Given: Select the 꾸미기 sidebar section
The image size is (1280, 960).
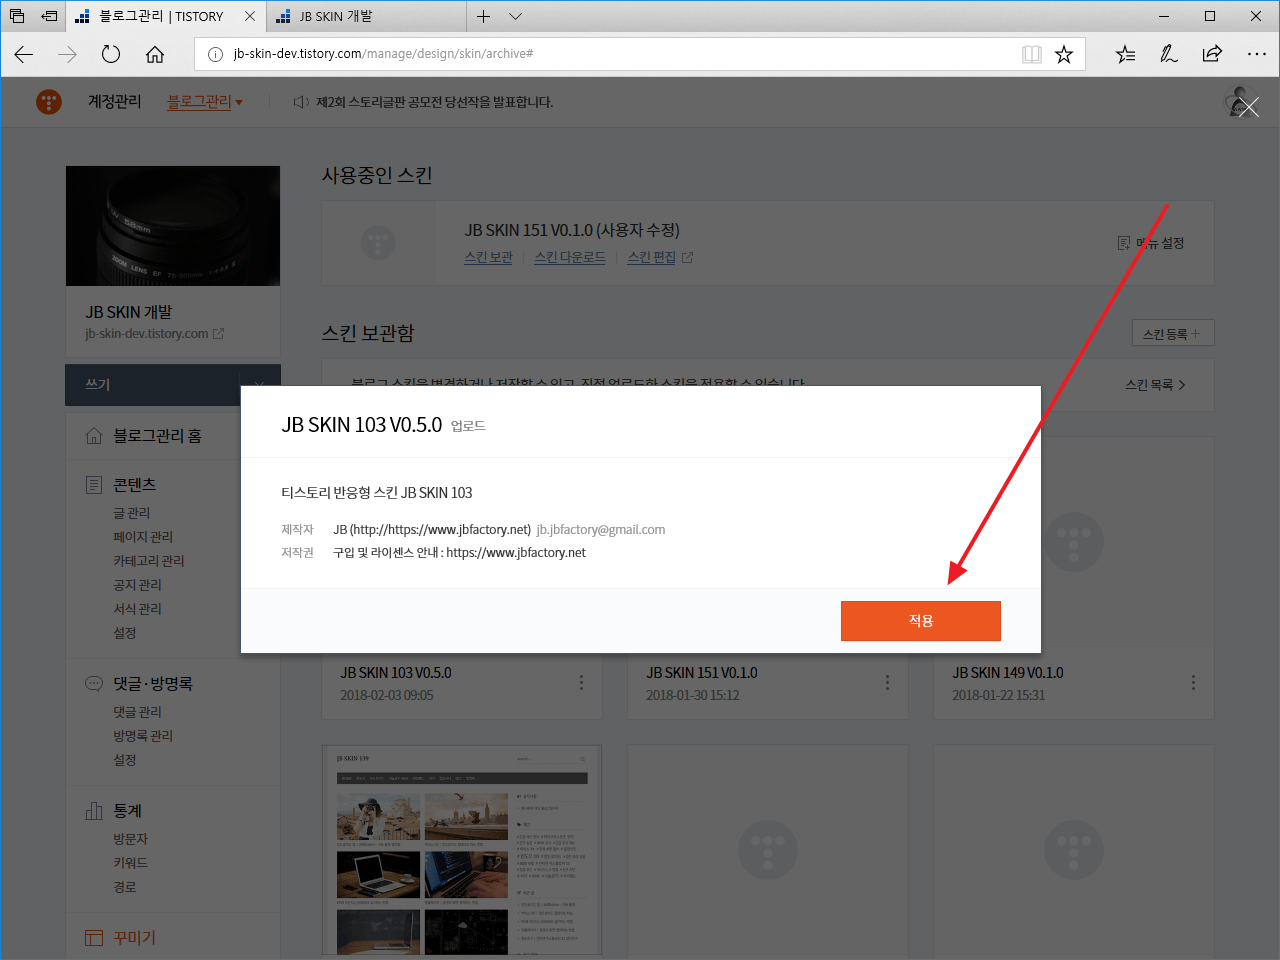Looking at the screenshot, I should coord(134,938).
